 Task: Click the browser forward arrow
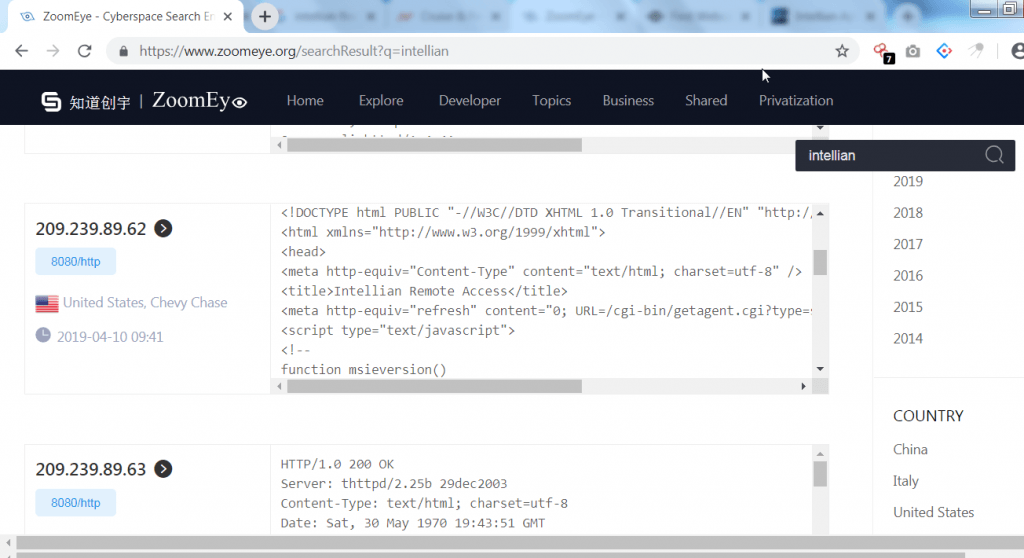tap(53, 51)
